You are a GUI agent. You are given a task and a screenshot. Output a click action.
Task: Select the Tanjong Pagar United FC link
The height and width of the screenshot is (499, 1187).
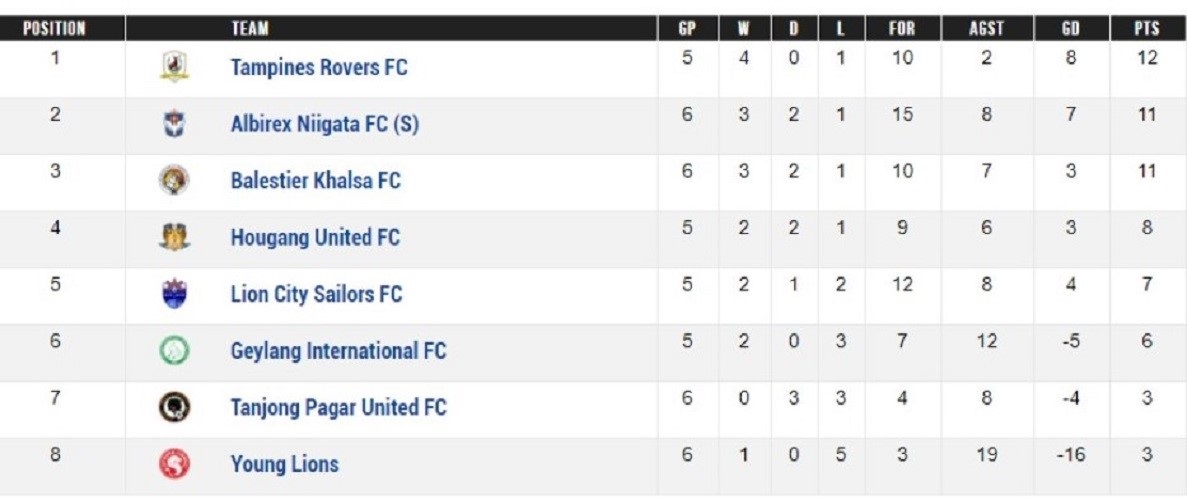(338, 408)
